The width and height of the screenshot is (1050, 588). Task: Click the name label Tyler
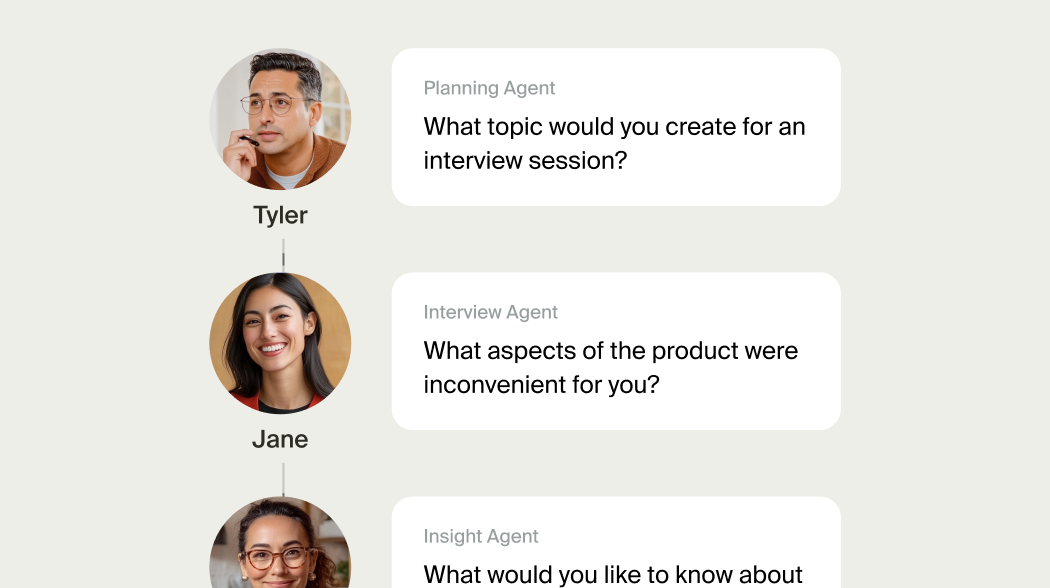coord(280,215)
